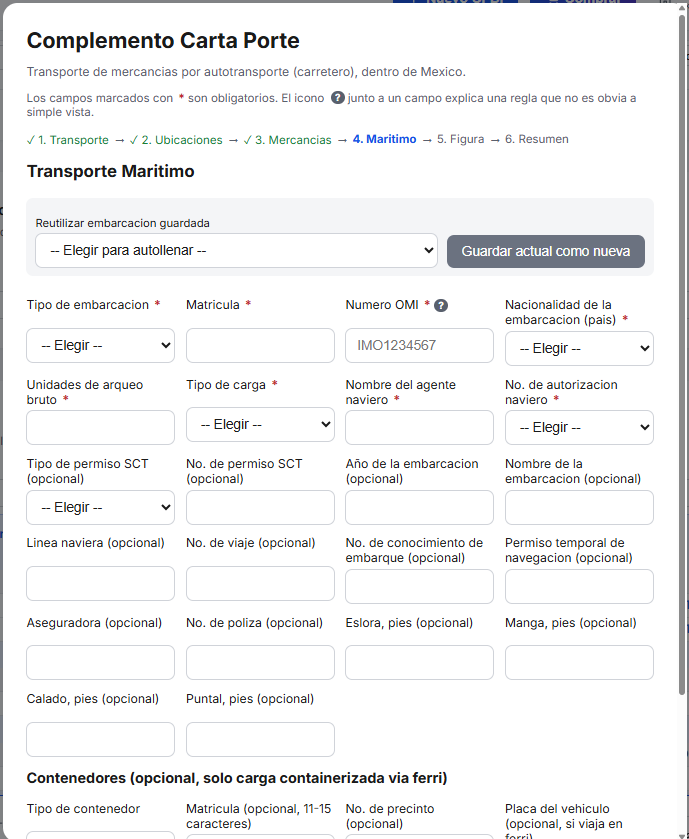The width and height of the screenshot is (689, 839).
Task: Jump to step 5. Figura
Action: pyautogui.click(x=460, y=139)
